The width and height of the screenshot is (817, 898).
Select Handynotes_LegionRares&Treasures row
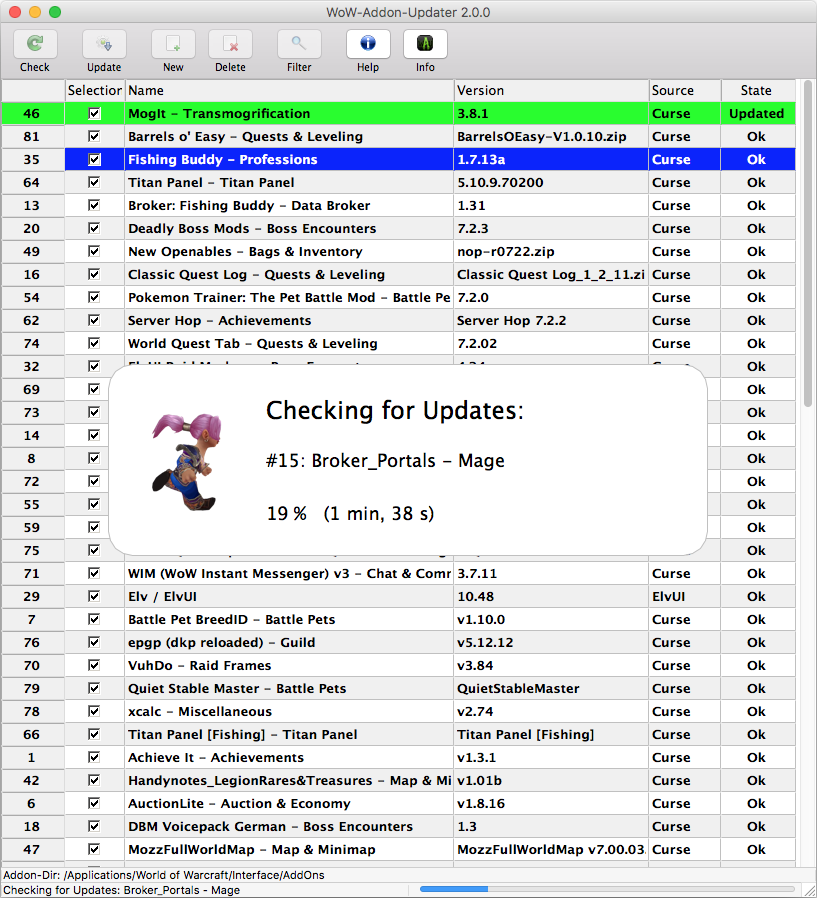pos(398,780)
